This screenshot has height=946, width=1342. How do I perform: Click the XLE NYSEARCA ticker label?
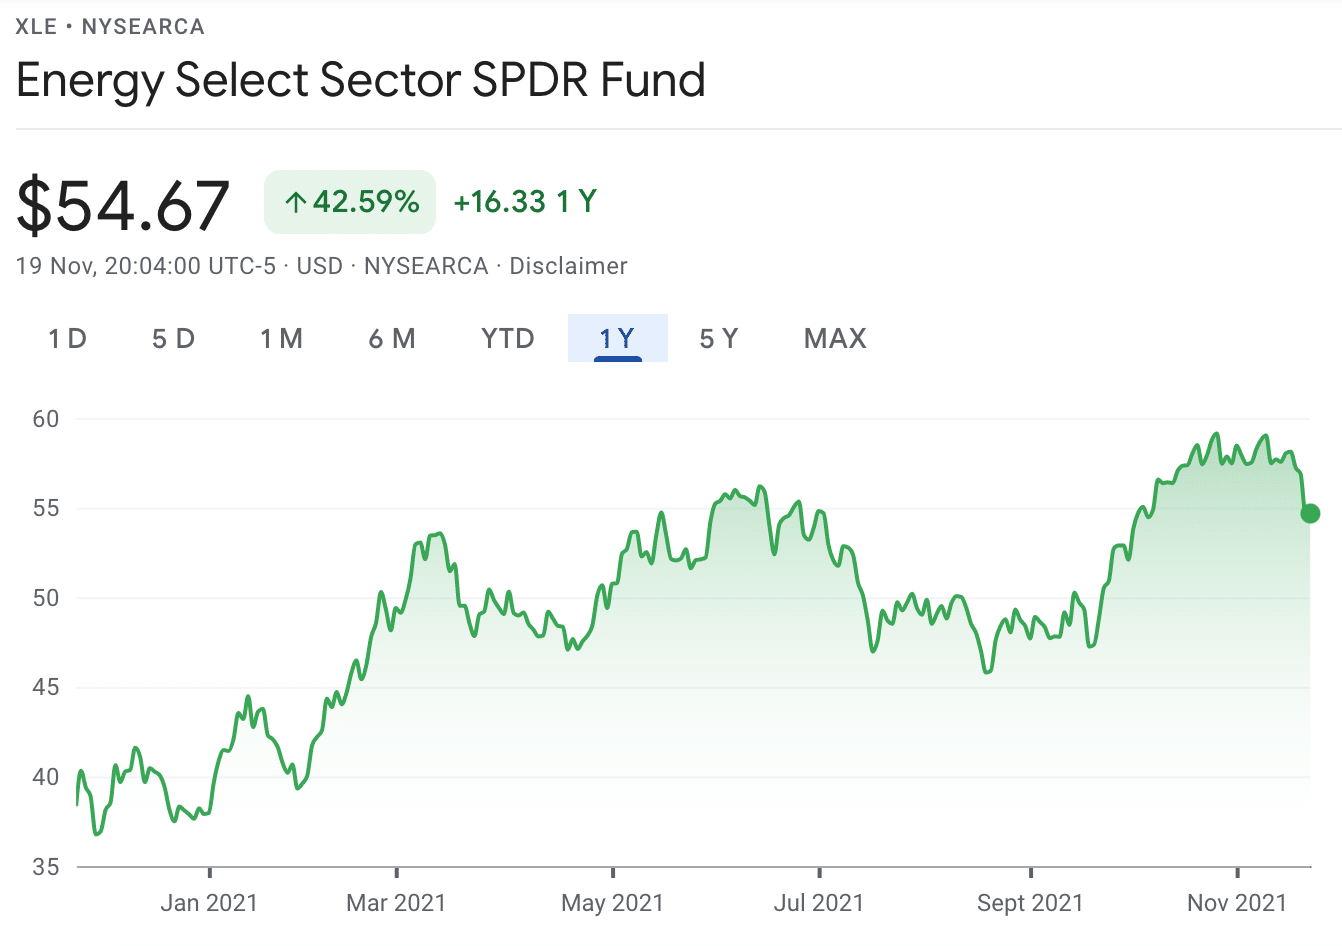click(110, 27)
